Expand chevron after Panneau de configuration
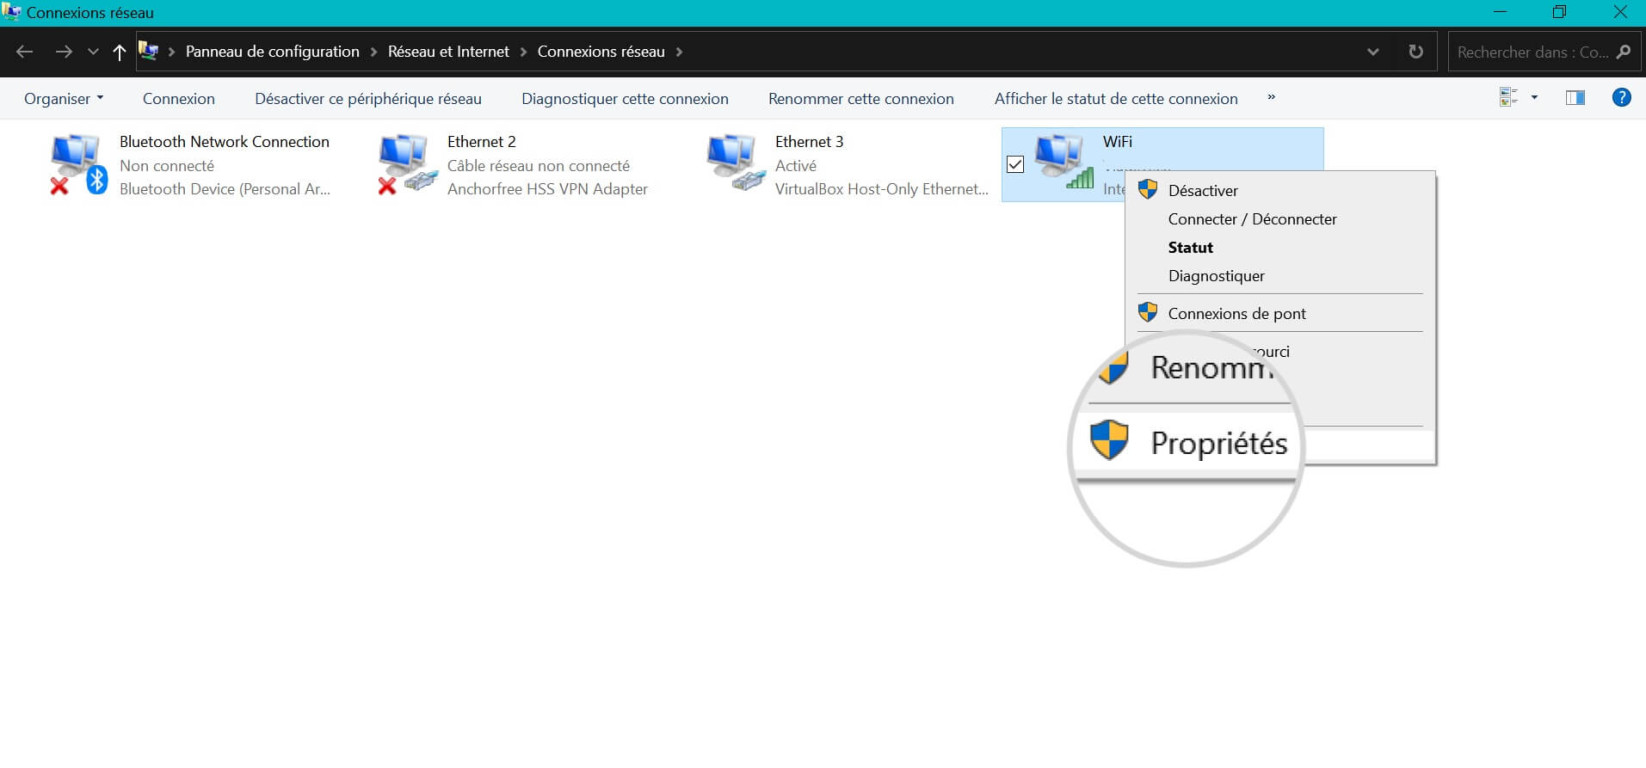 [x=374, y=52]
